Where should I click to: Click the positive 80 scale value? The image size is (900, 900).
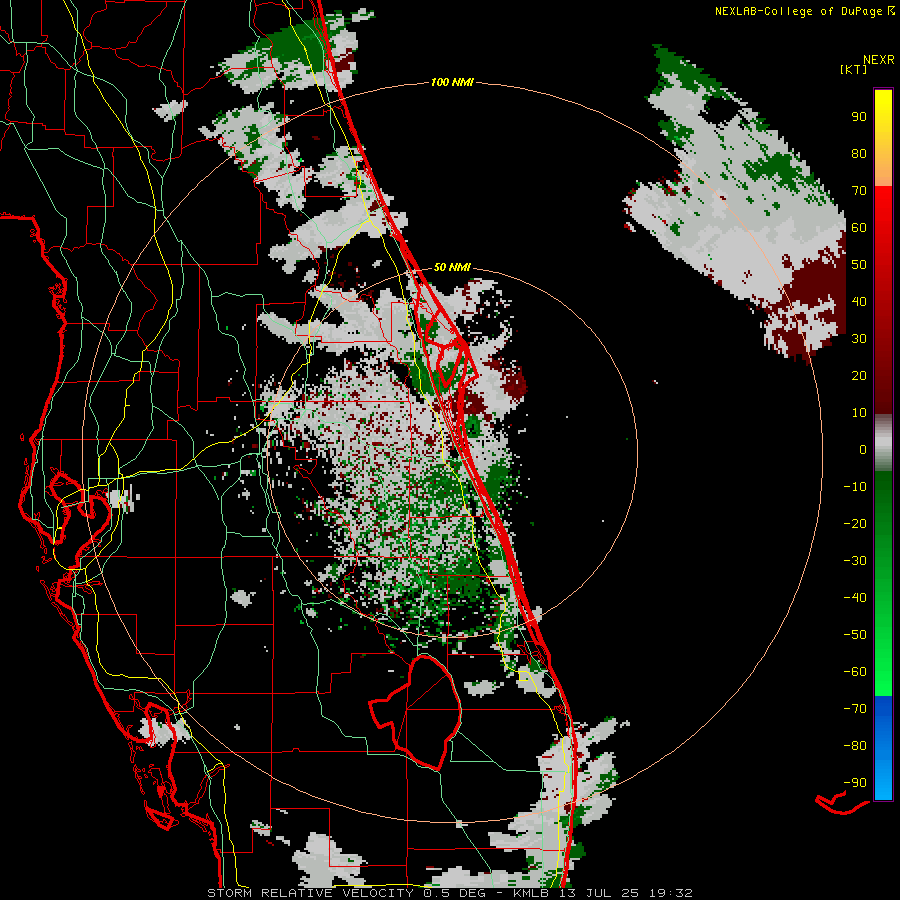click(859, 153)
